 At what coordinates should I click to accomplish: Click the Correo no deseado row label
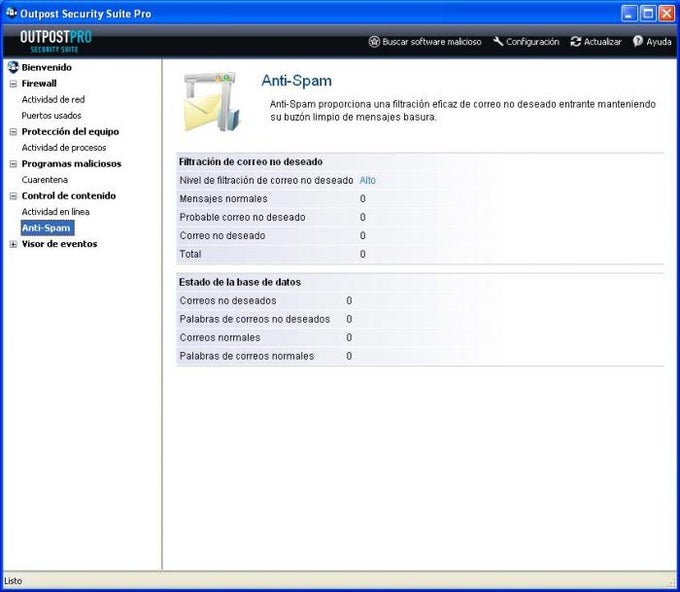[222, 235]
